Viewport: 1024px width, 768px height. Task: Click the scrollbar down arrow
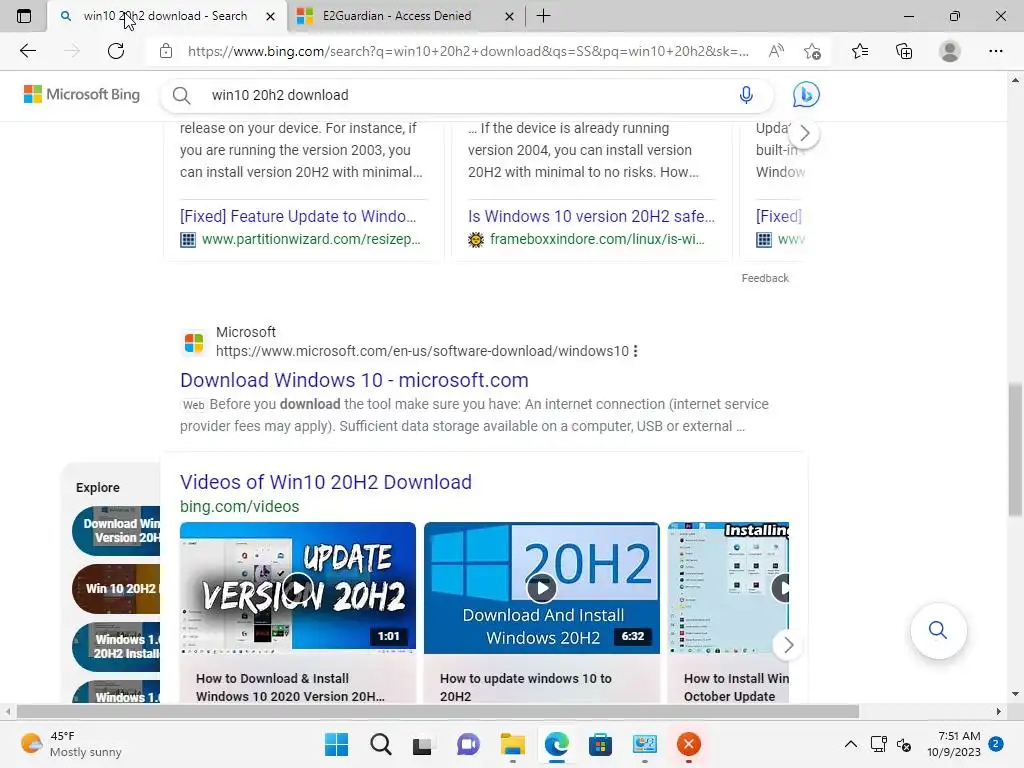tap(1015, 694)
